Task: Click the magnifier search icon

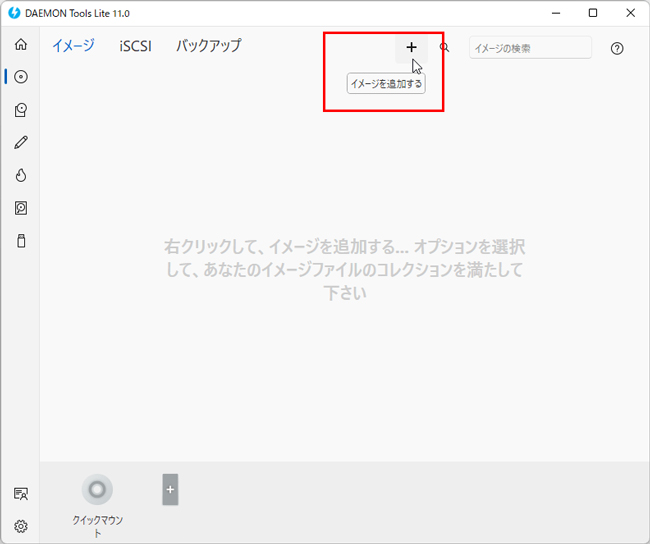Action: 444,47
